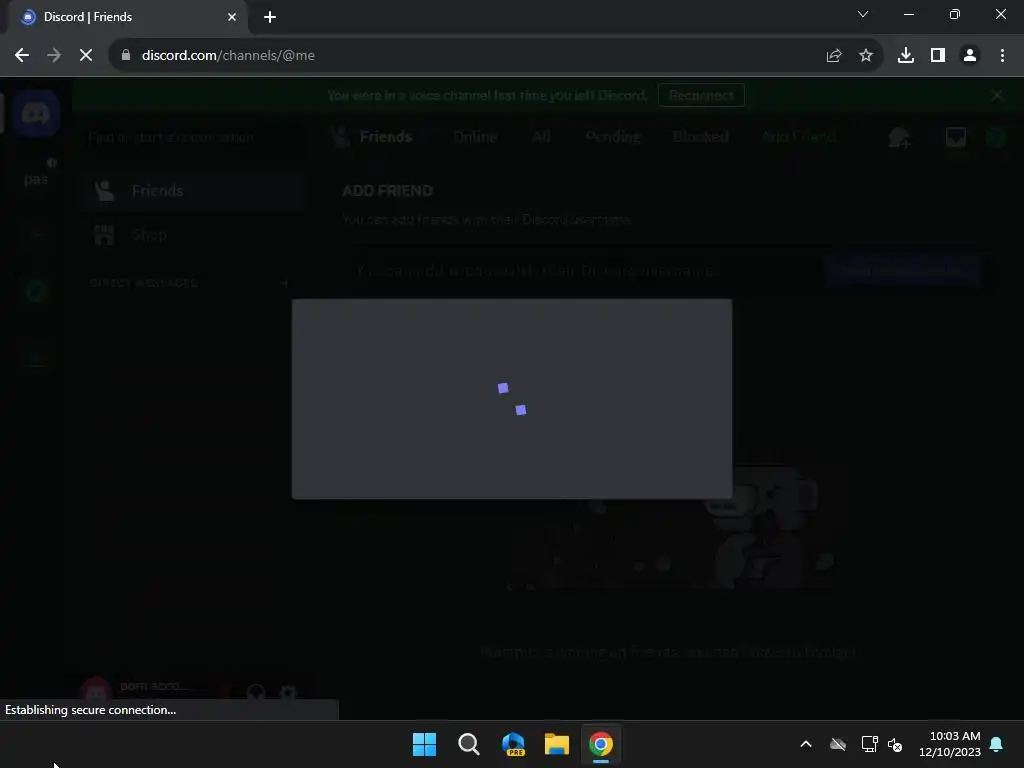Switch to the All friends tab

tap(541, 136)
